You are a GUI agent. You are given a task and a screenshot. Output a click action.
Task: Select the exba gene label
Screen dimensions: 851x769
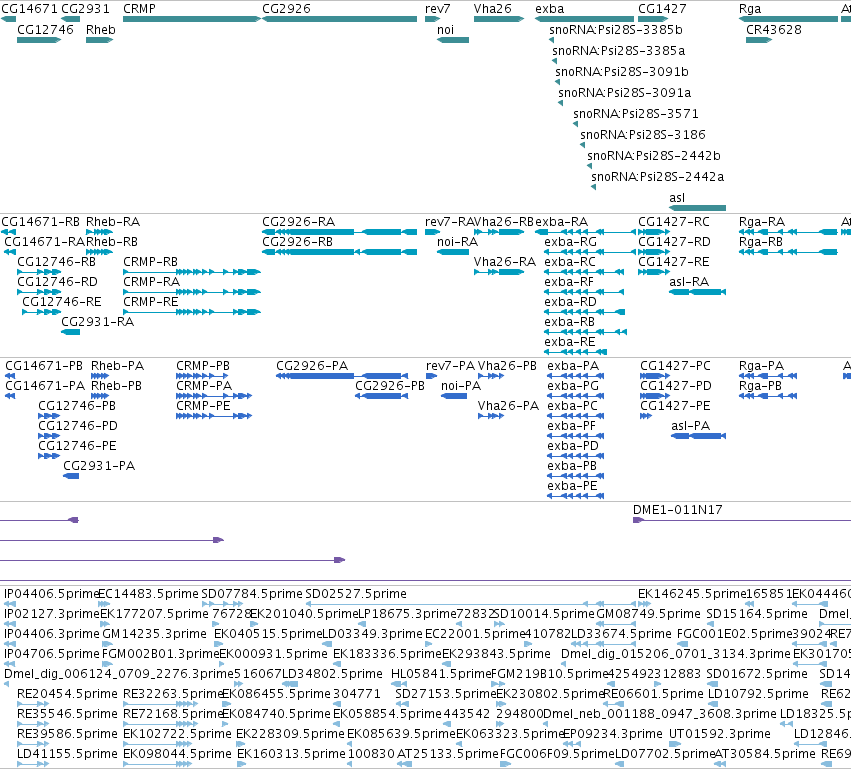point(550,9)
